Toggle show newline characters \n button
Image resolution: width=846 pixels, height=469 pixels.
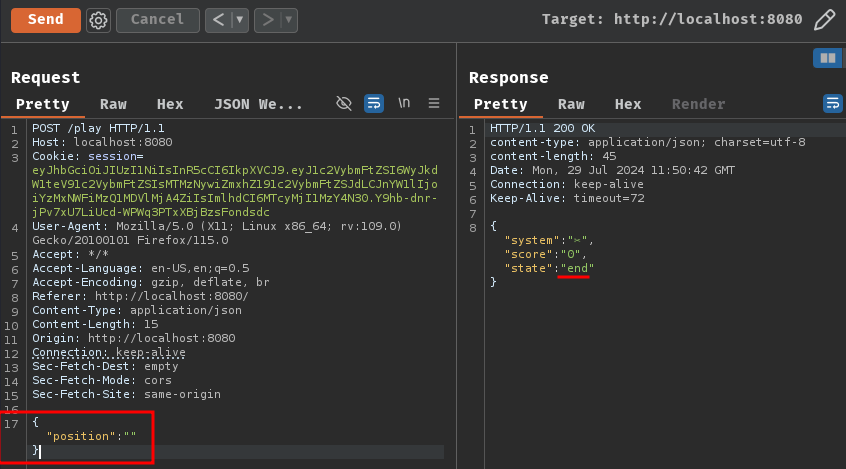pyautogui.click(x=404, y=103)
